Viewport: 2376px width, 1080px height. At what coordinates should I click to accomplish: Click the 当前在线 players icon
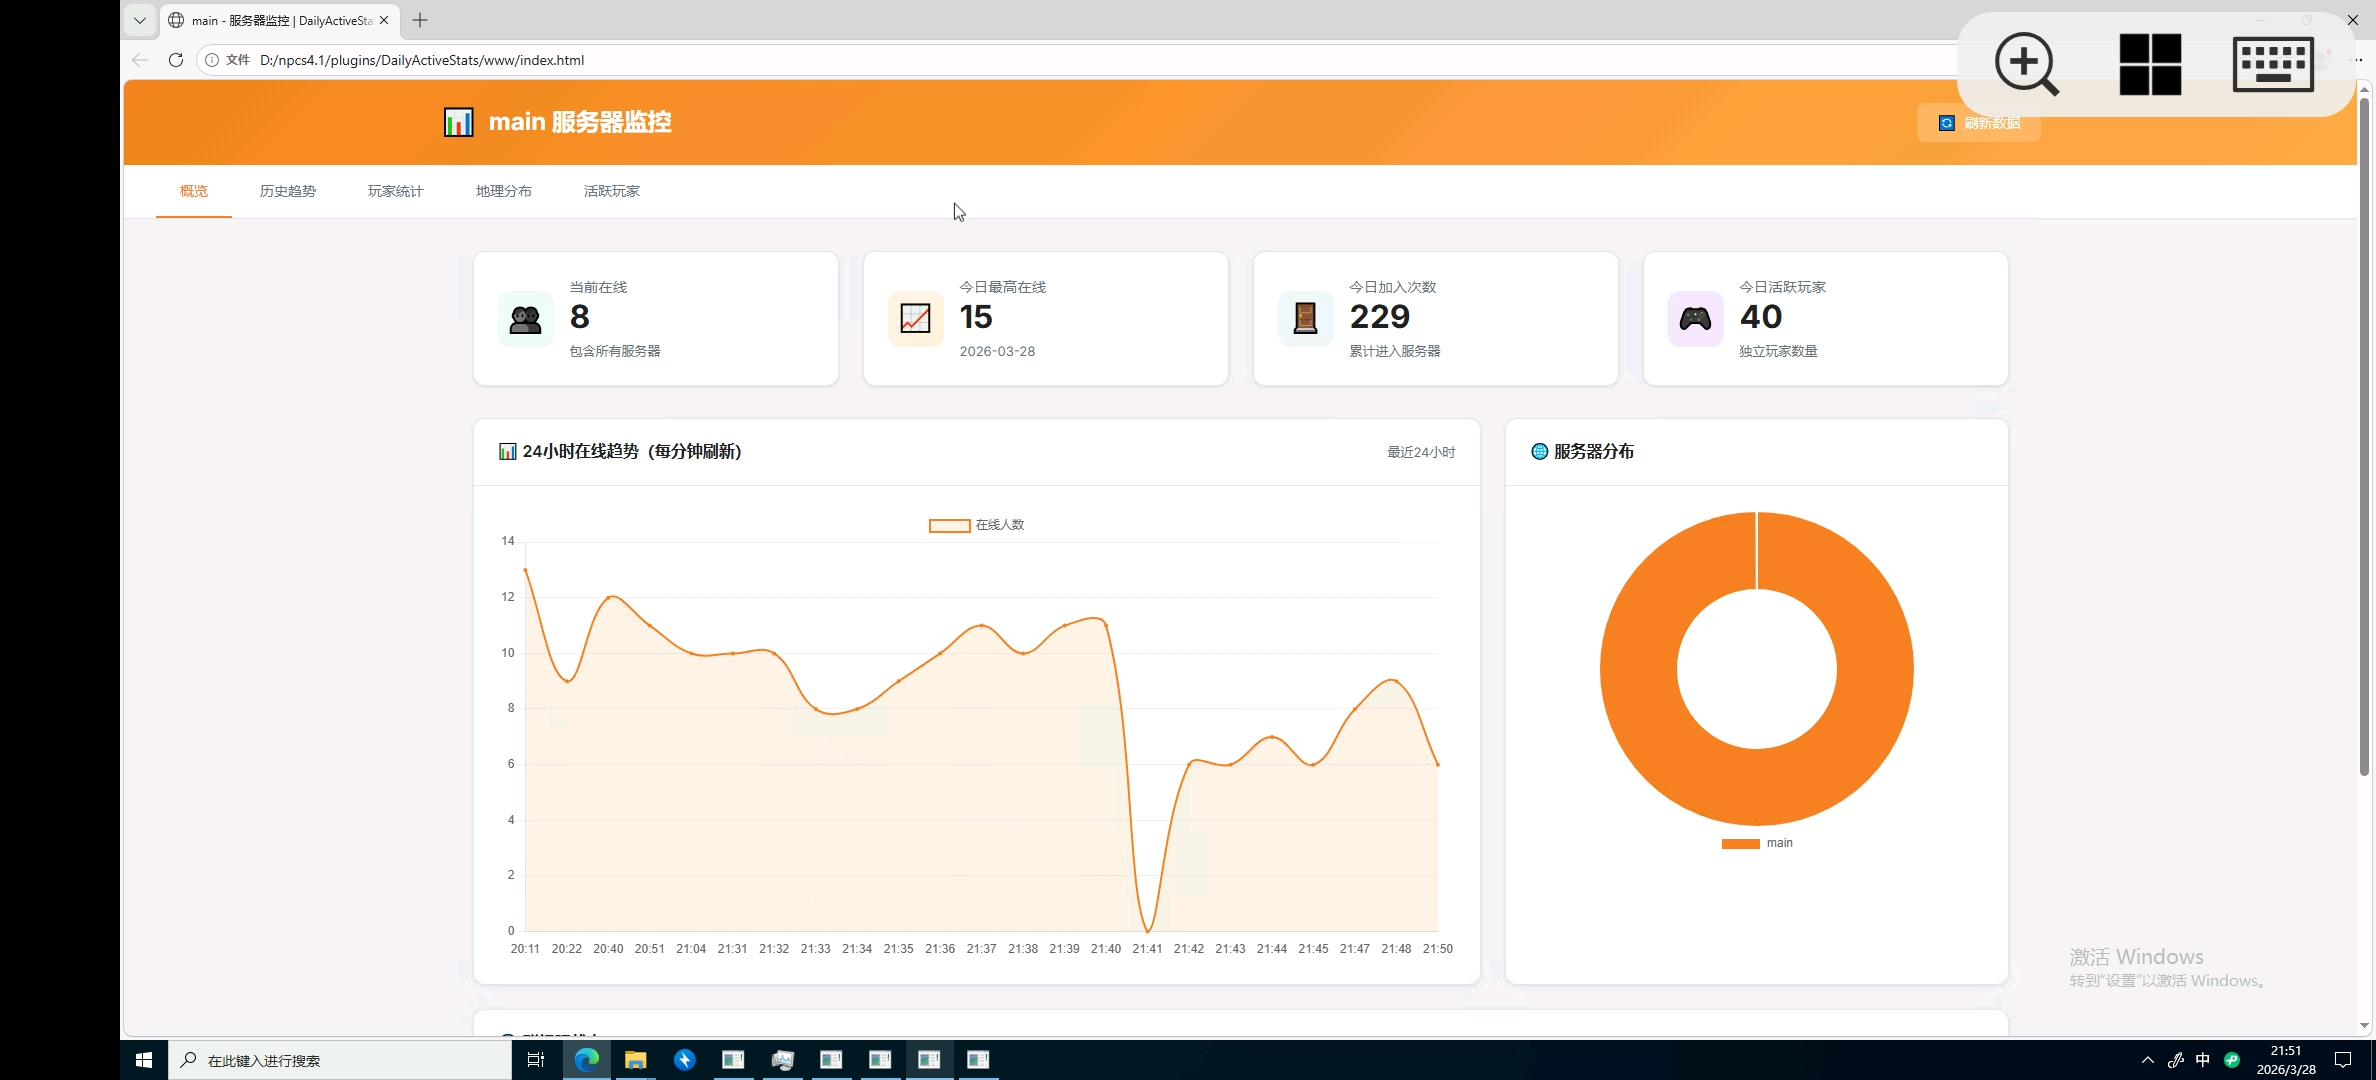click(x=525, y=319)
